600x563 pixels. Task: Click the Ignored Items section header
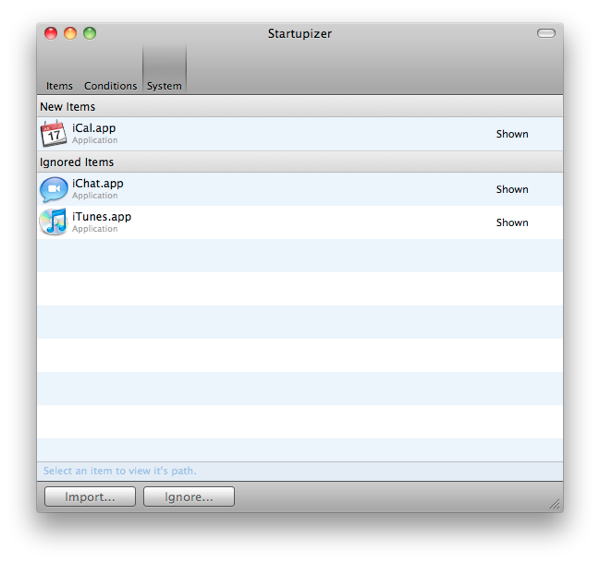coord(300,162)
